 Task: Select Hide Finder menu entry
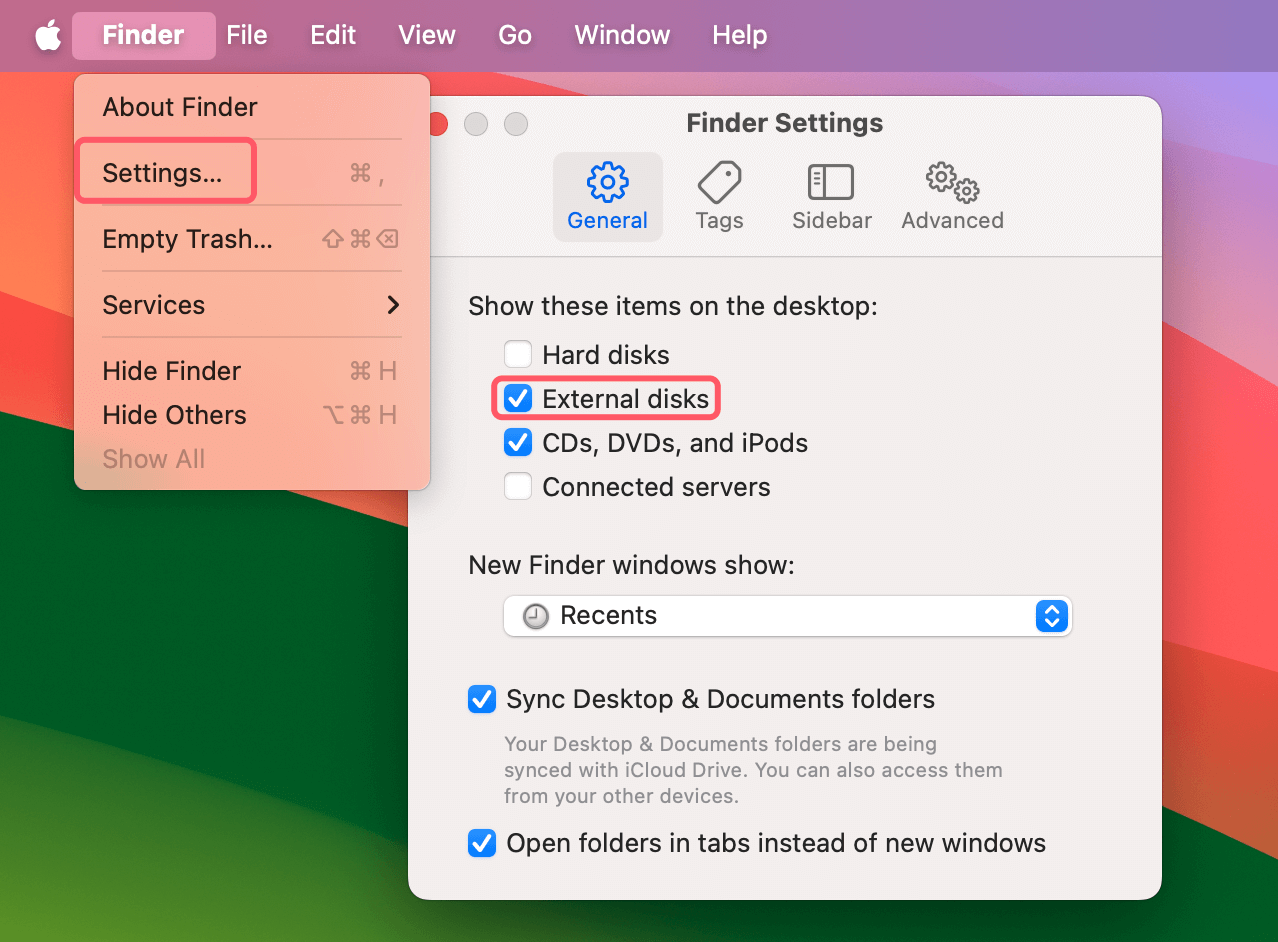point(251,371)
